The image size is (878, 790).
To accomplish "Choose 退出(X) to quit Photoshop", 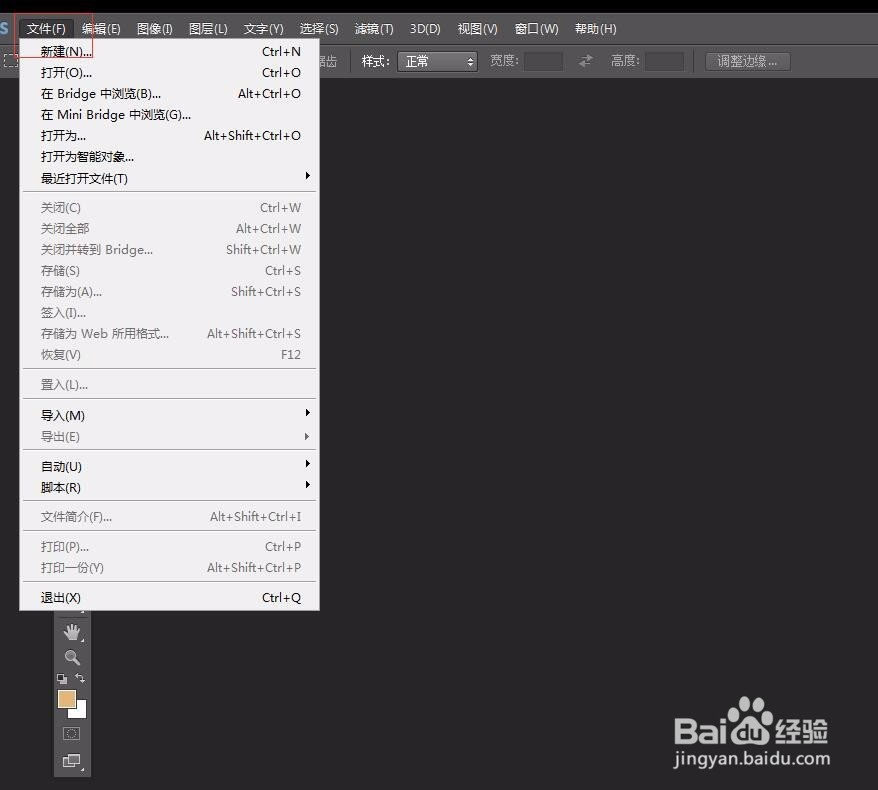I will click(x=170, y=597).
